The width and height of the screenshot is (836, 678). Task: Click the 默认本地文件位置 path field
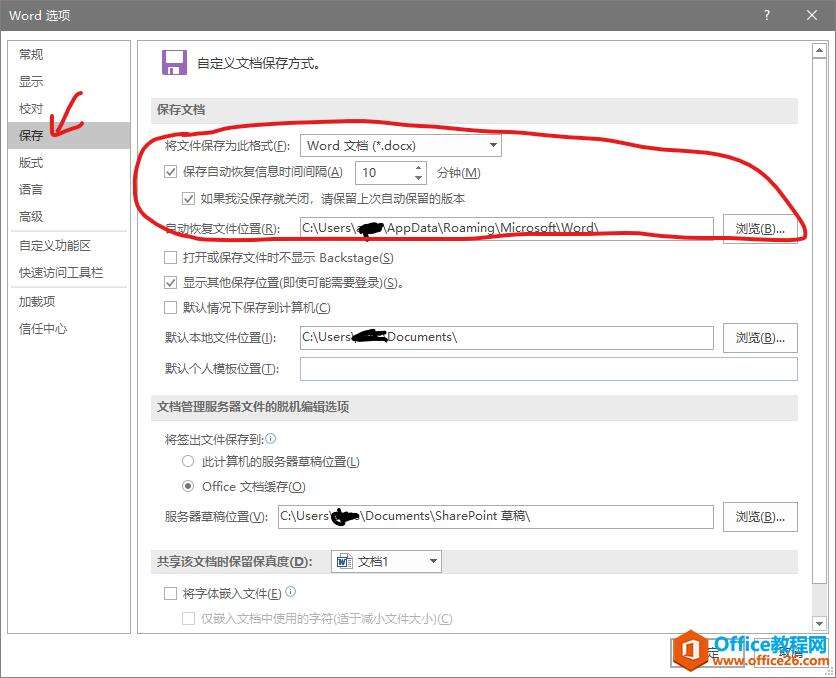coord(507,337)
